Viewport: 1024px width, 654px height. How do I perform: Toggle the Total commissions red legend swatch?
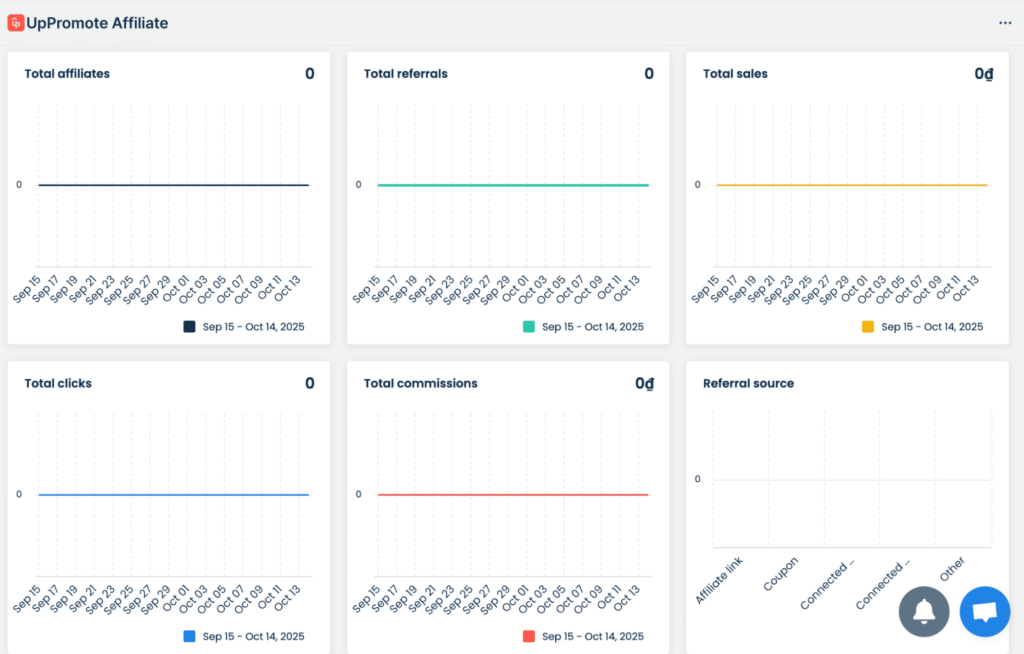[528, 637]
